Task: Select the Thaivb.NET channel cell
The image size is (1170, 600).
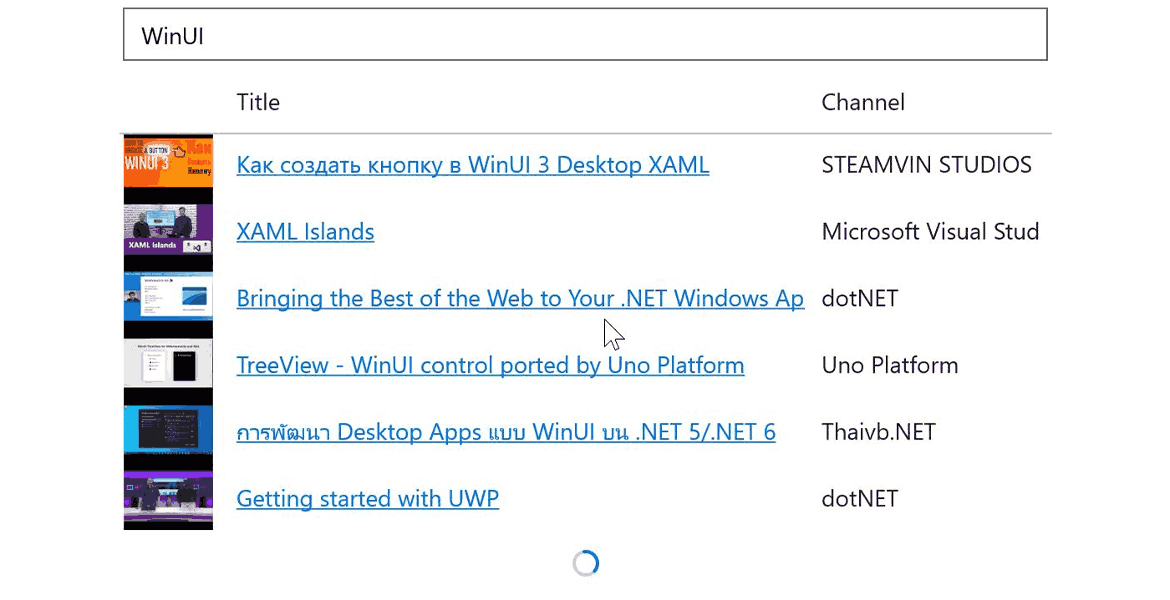Action: [x=878, y=432]
